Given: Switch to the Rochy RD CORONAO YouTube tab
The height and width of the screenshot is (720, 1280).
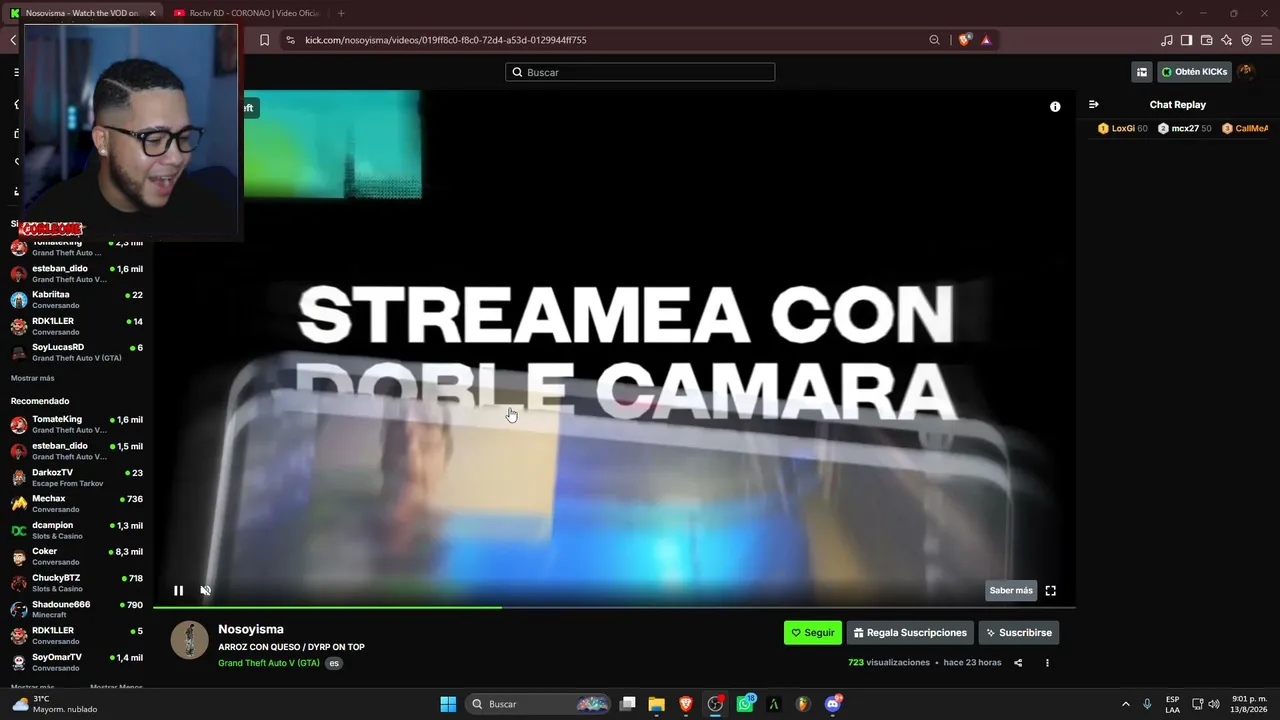Looking at the screenshot, I should click(x=245, y=13).
